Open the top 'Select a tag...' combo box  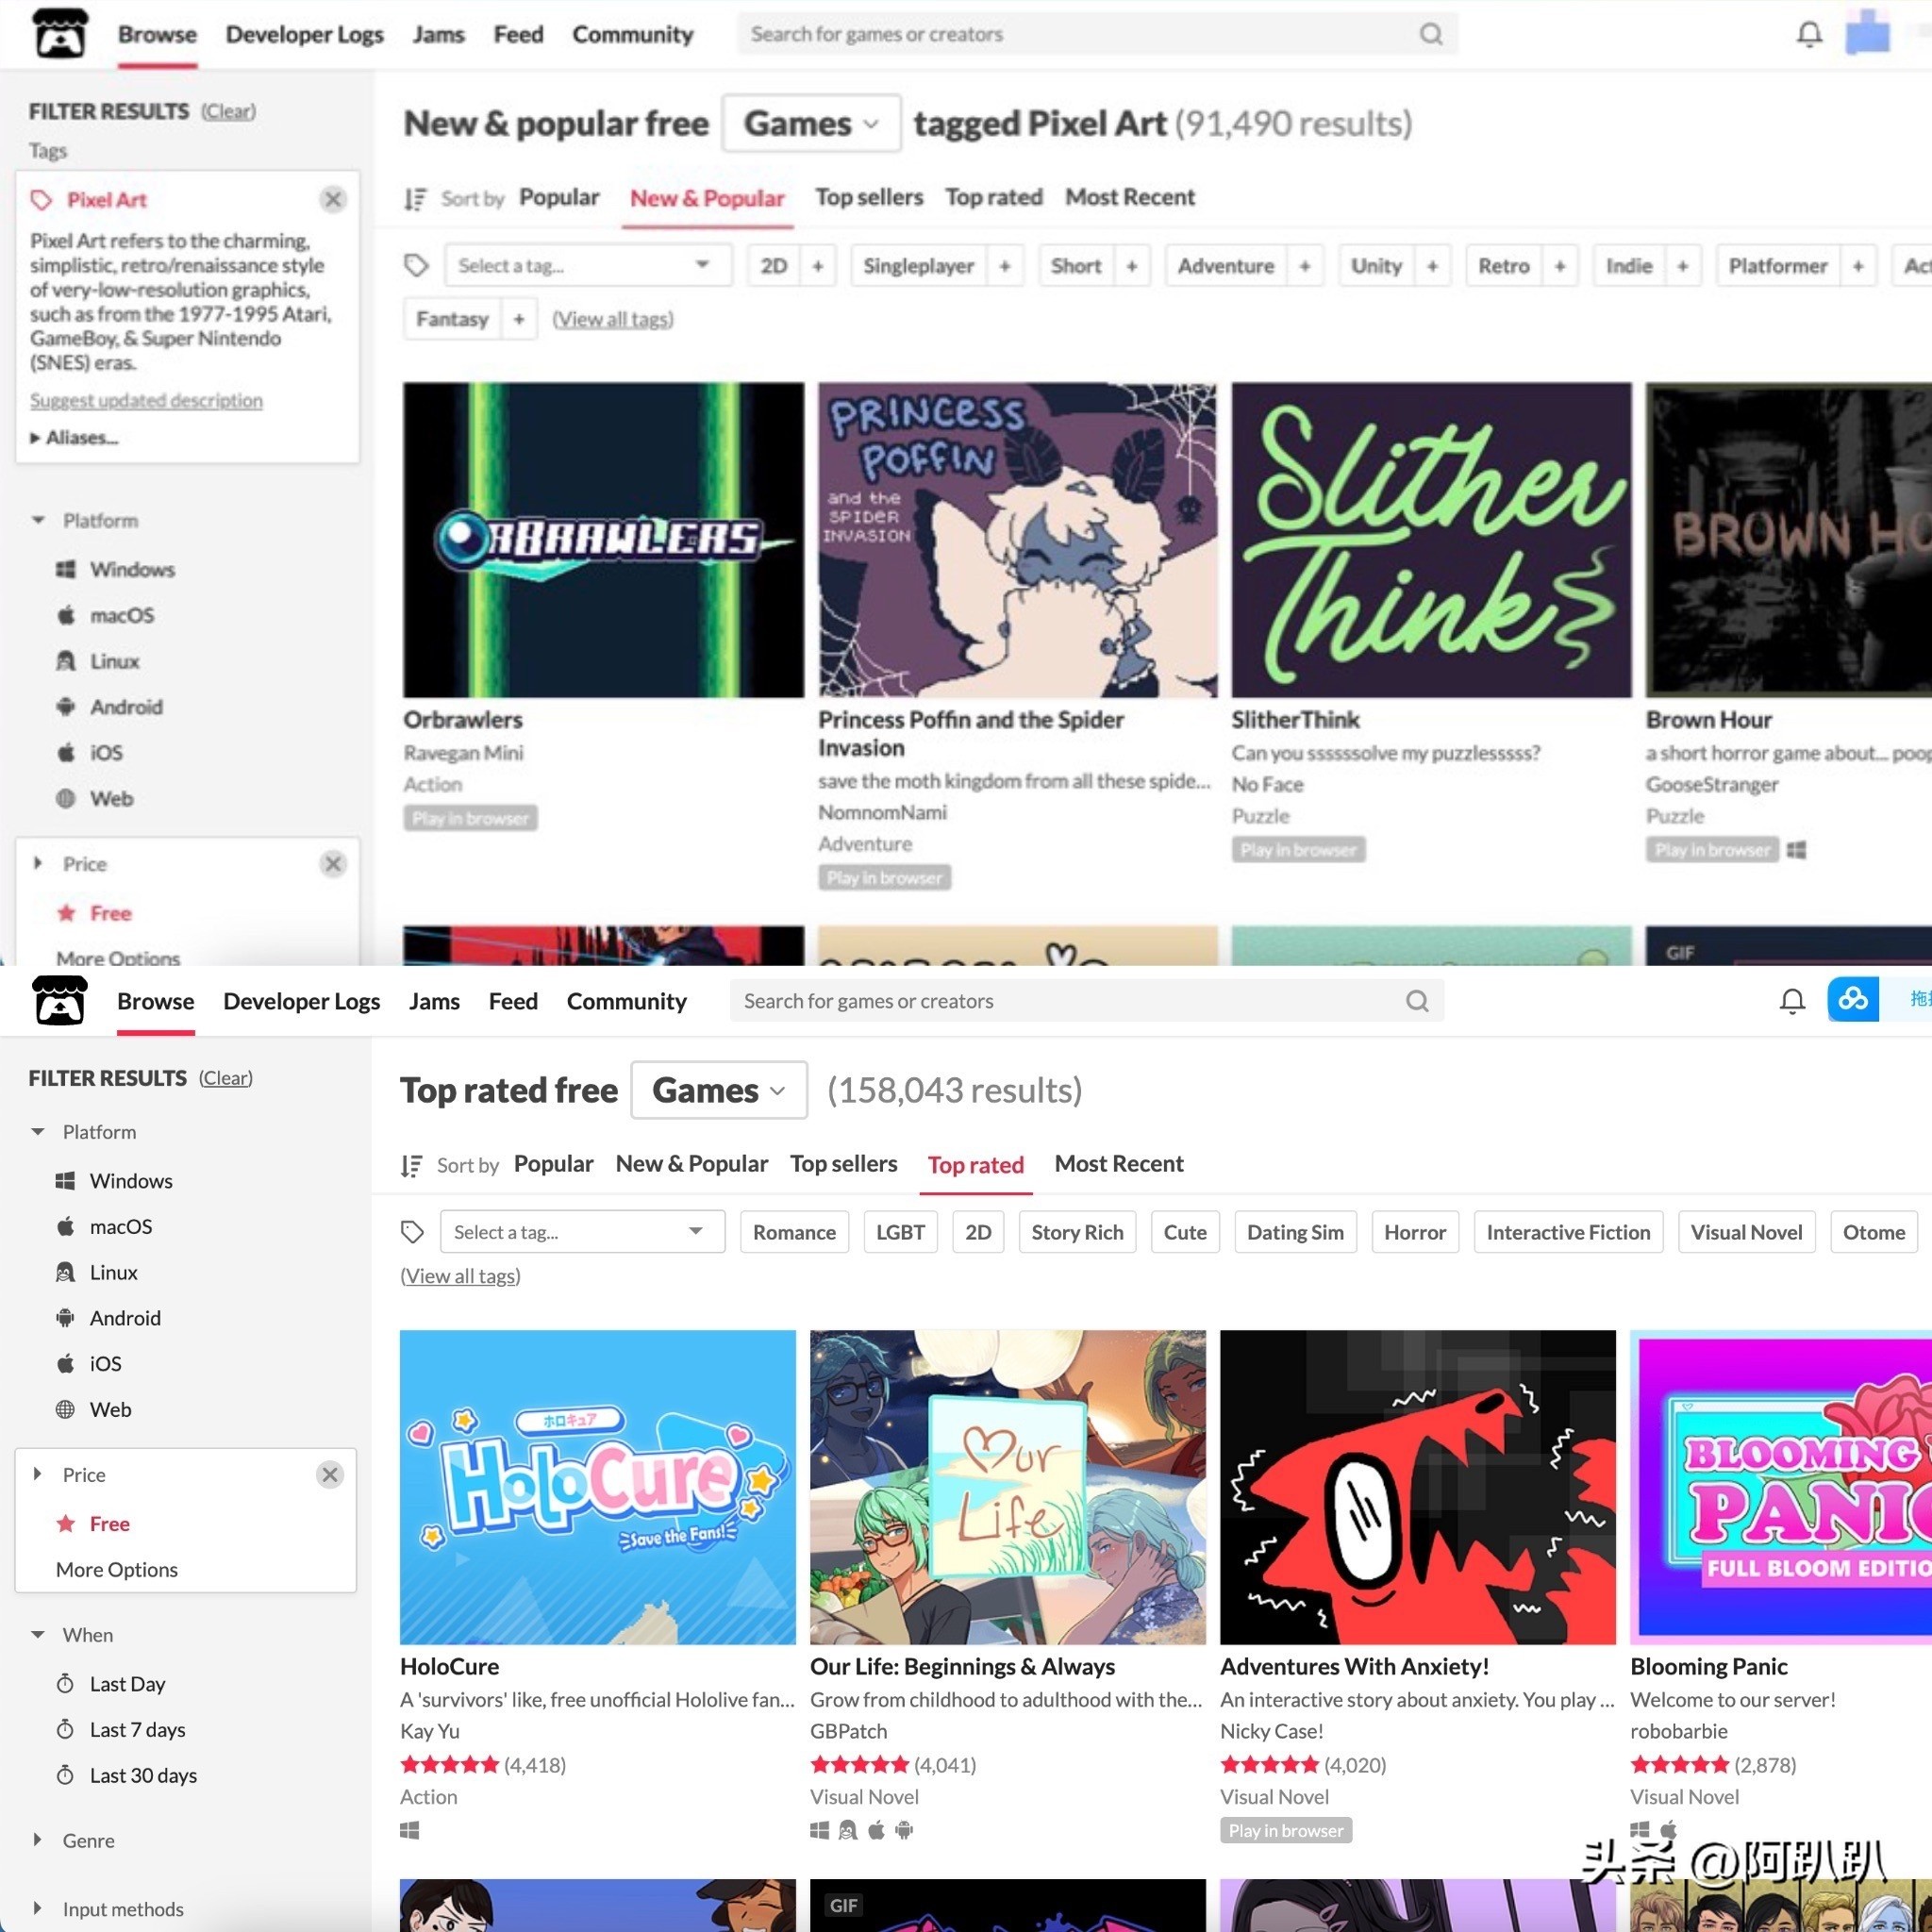[x=588, y=266]
